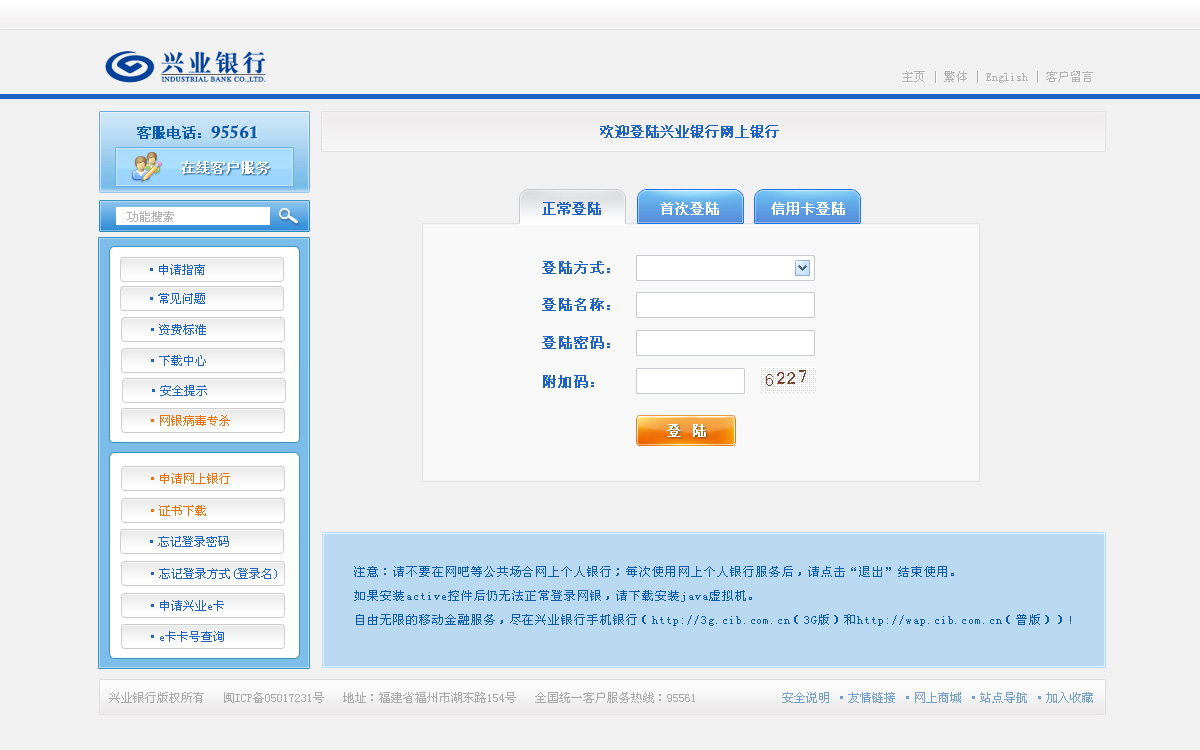This screenshot has width=1200, height=750.
Task: Click the 客服电话：95561 text
Action: click(x=197, y=132)
